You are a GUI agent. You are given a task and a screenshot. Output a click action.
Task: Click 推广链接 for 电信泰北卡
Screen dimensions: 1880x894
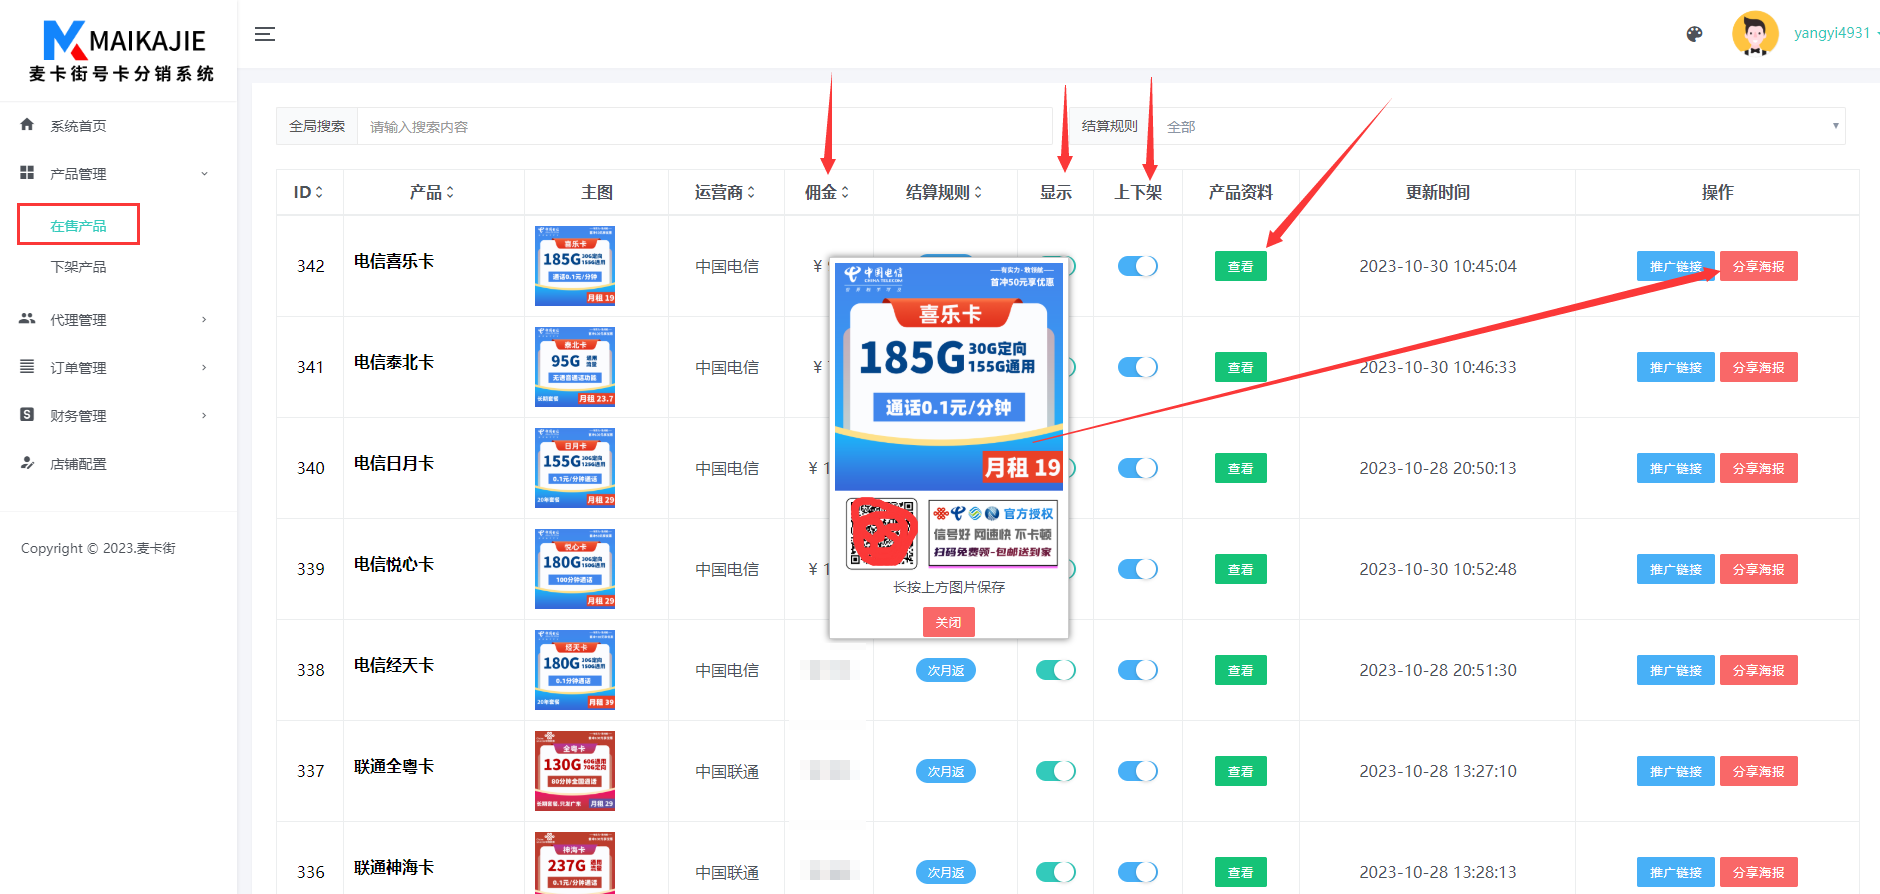pos(1676,367)
